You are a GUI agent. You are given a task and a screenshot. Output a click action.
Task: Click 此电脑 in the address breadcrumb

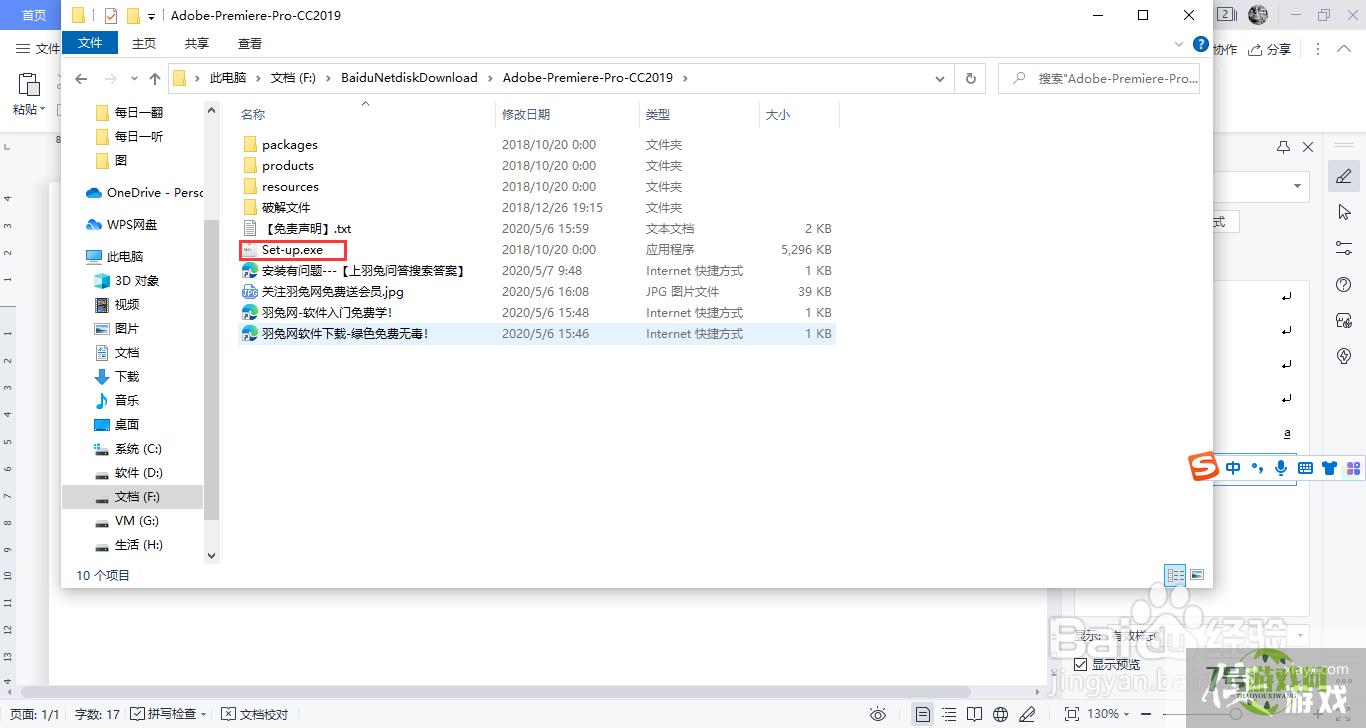pyautogui.click(x=227, y=78)
